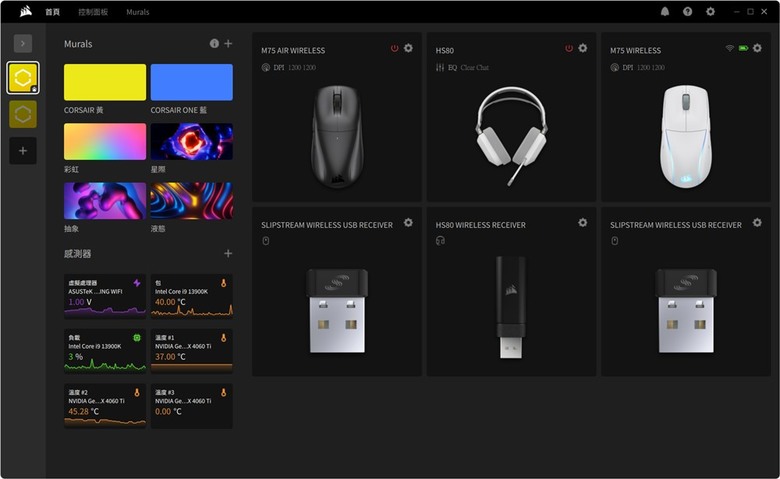
Task: Switch to the 控制面板 dashboard tab
Action: [93, 12]
